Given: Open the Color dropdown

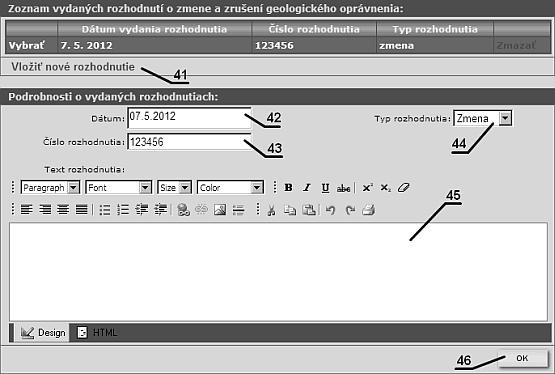Looking at the screenshot, I should [x=230, y=188].
